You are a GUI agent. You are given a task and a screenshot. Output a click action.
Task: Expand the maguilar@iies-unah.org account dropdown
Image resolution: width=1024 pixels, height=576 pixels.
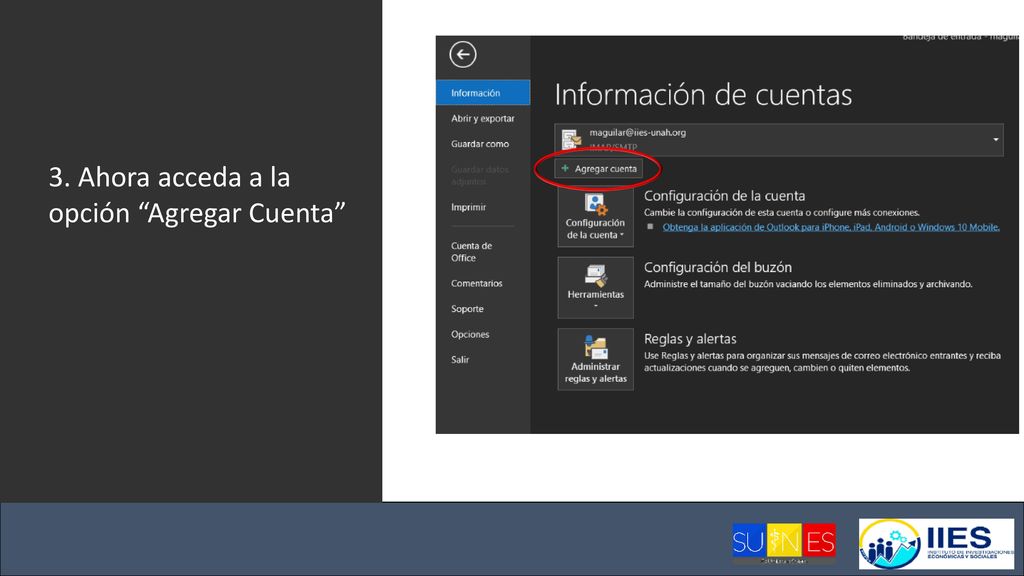(x=996, y=139)
